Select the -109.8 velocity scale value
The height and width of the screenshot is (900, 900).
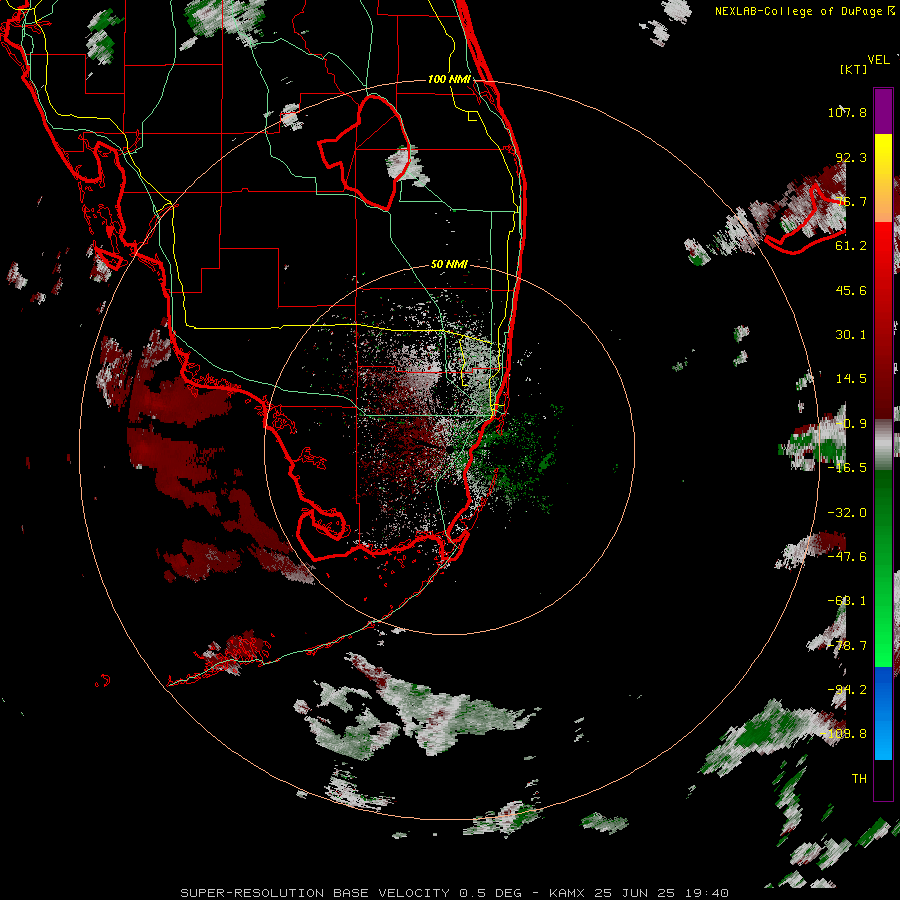(844, 734)
